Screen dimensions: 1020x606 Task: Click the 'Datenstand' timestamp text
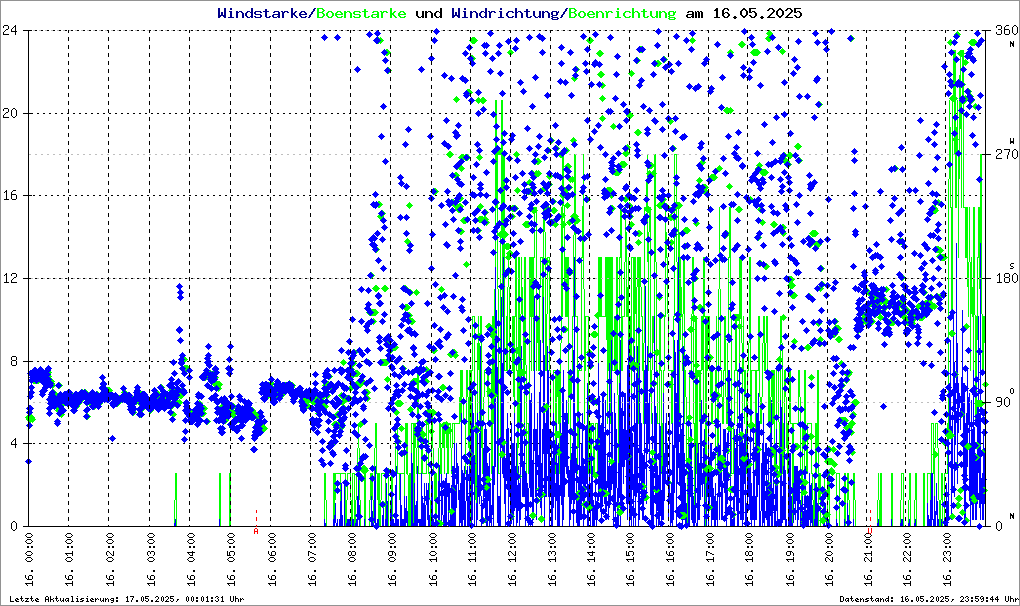coord(928,599)
